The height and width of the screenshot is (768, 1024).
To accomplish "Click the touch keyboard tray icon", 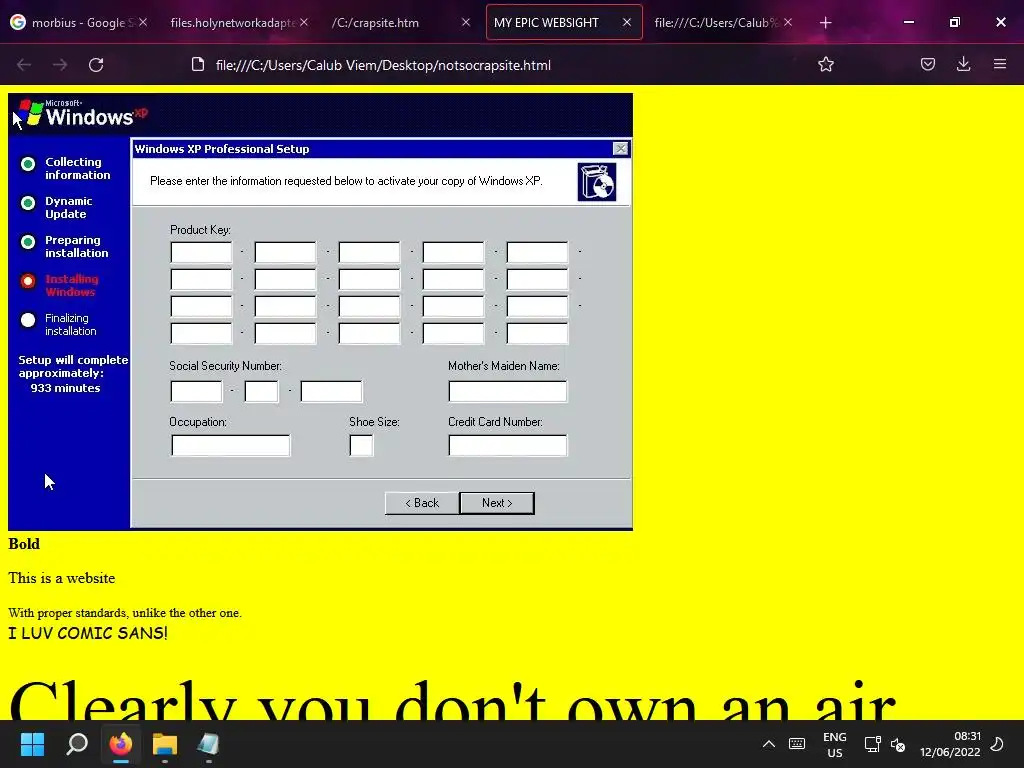I will pos(797,744).
